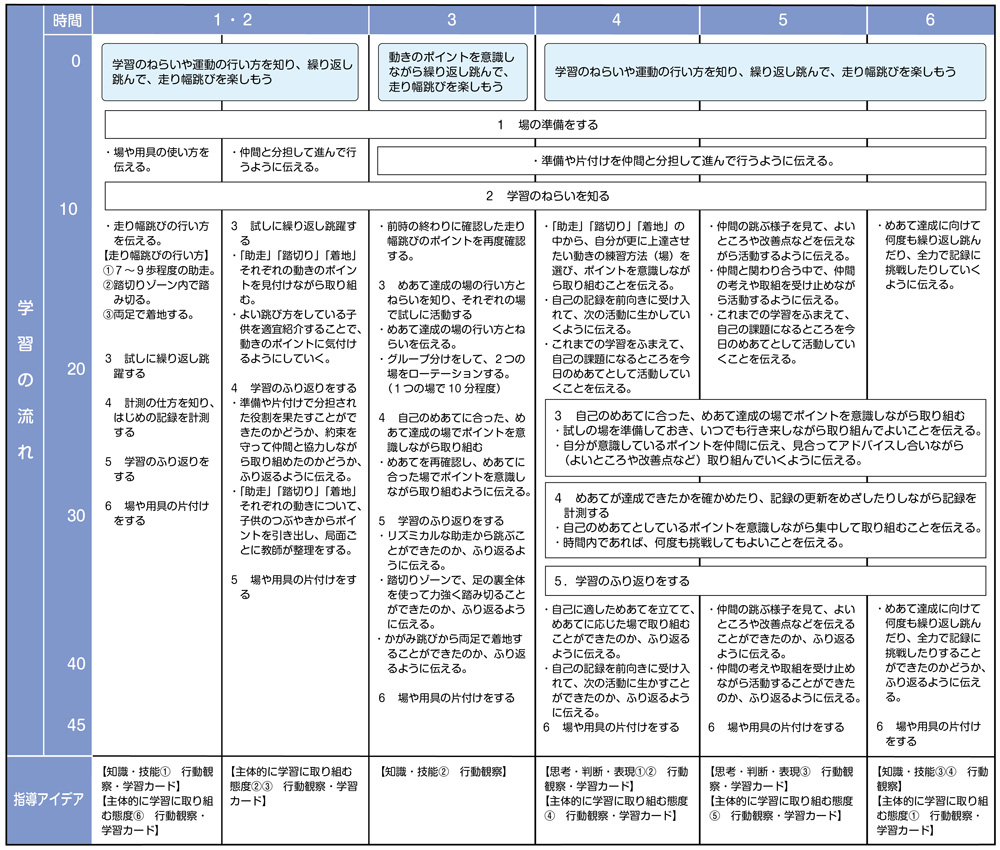Select column header '6'
The width and height of the screenshot is (1000, 850).
930,20
